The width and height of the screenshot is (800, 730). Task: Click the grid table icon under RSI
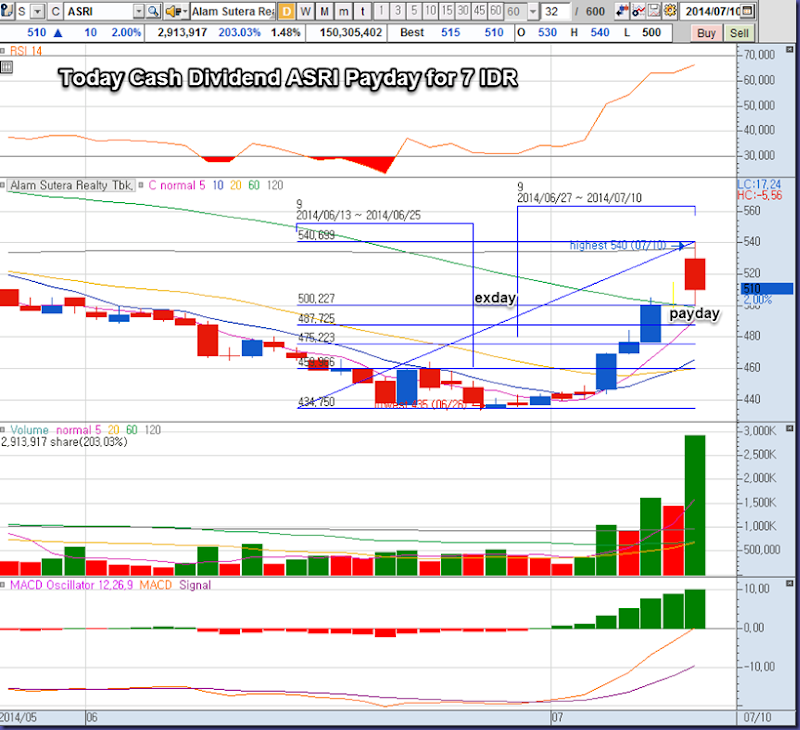pos(6,67)
